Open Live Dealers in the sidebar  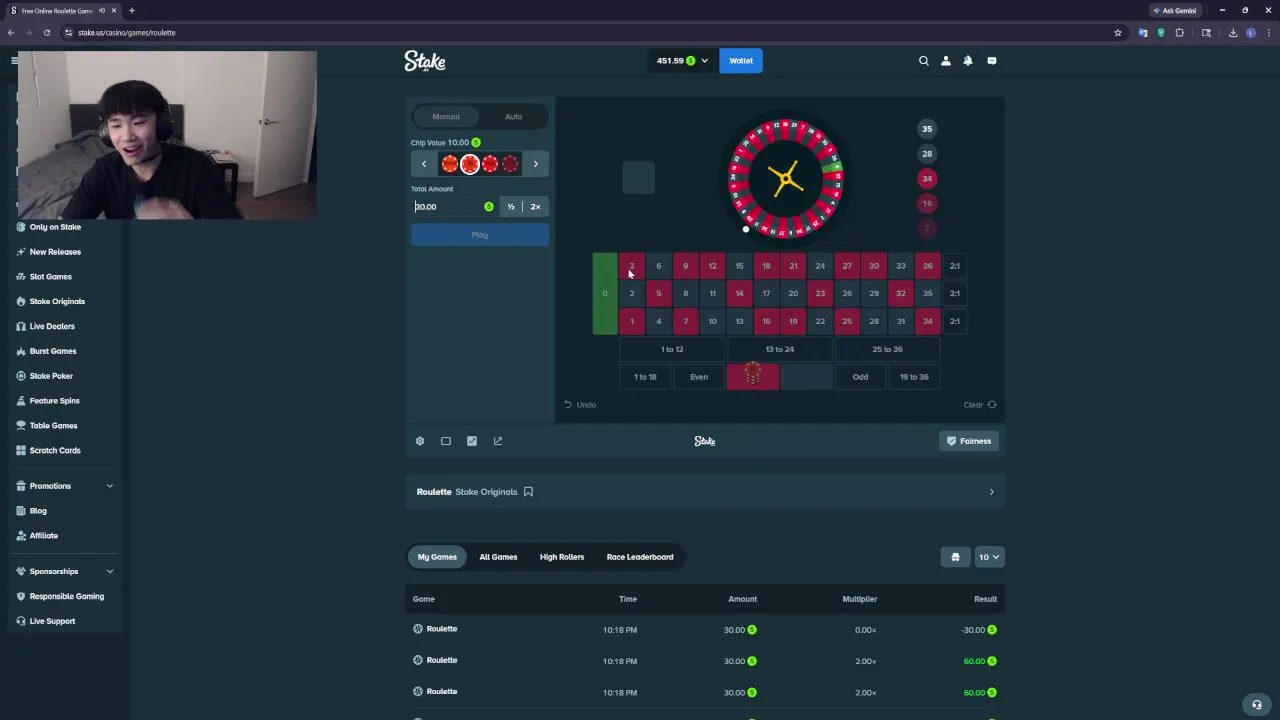[50, 326]
